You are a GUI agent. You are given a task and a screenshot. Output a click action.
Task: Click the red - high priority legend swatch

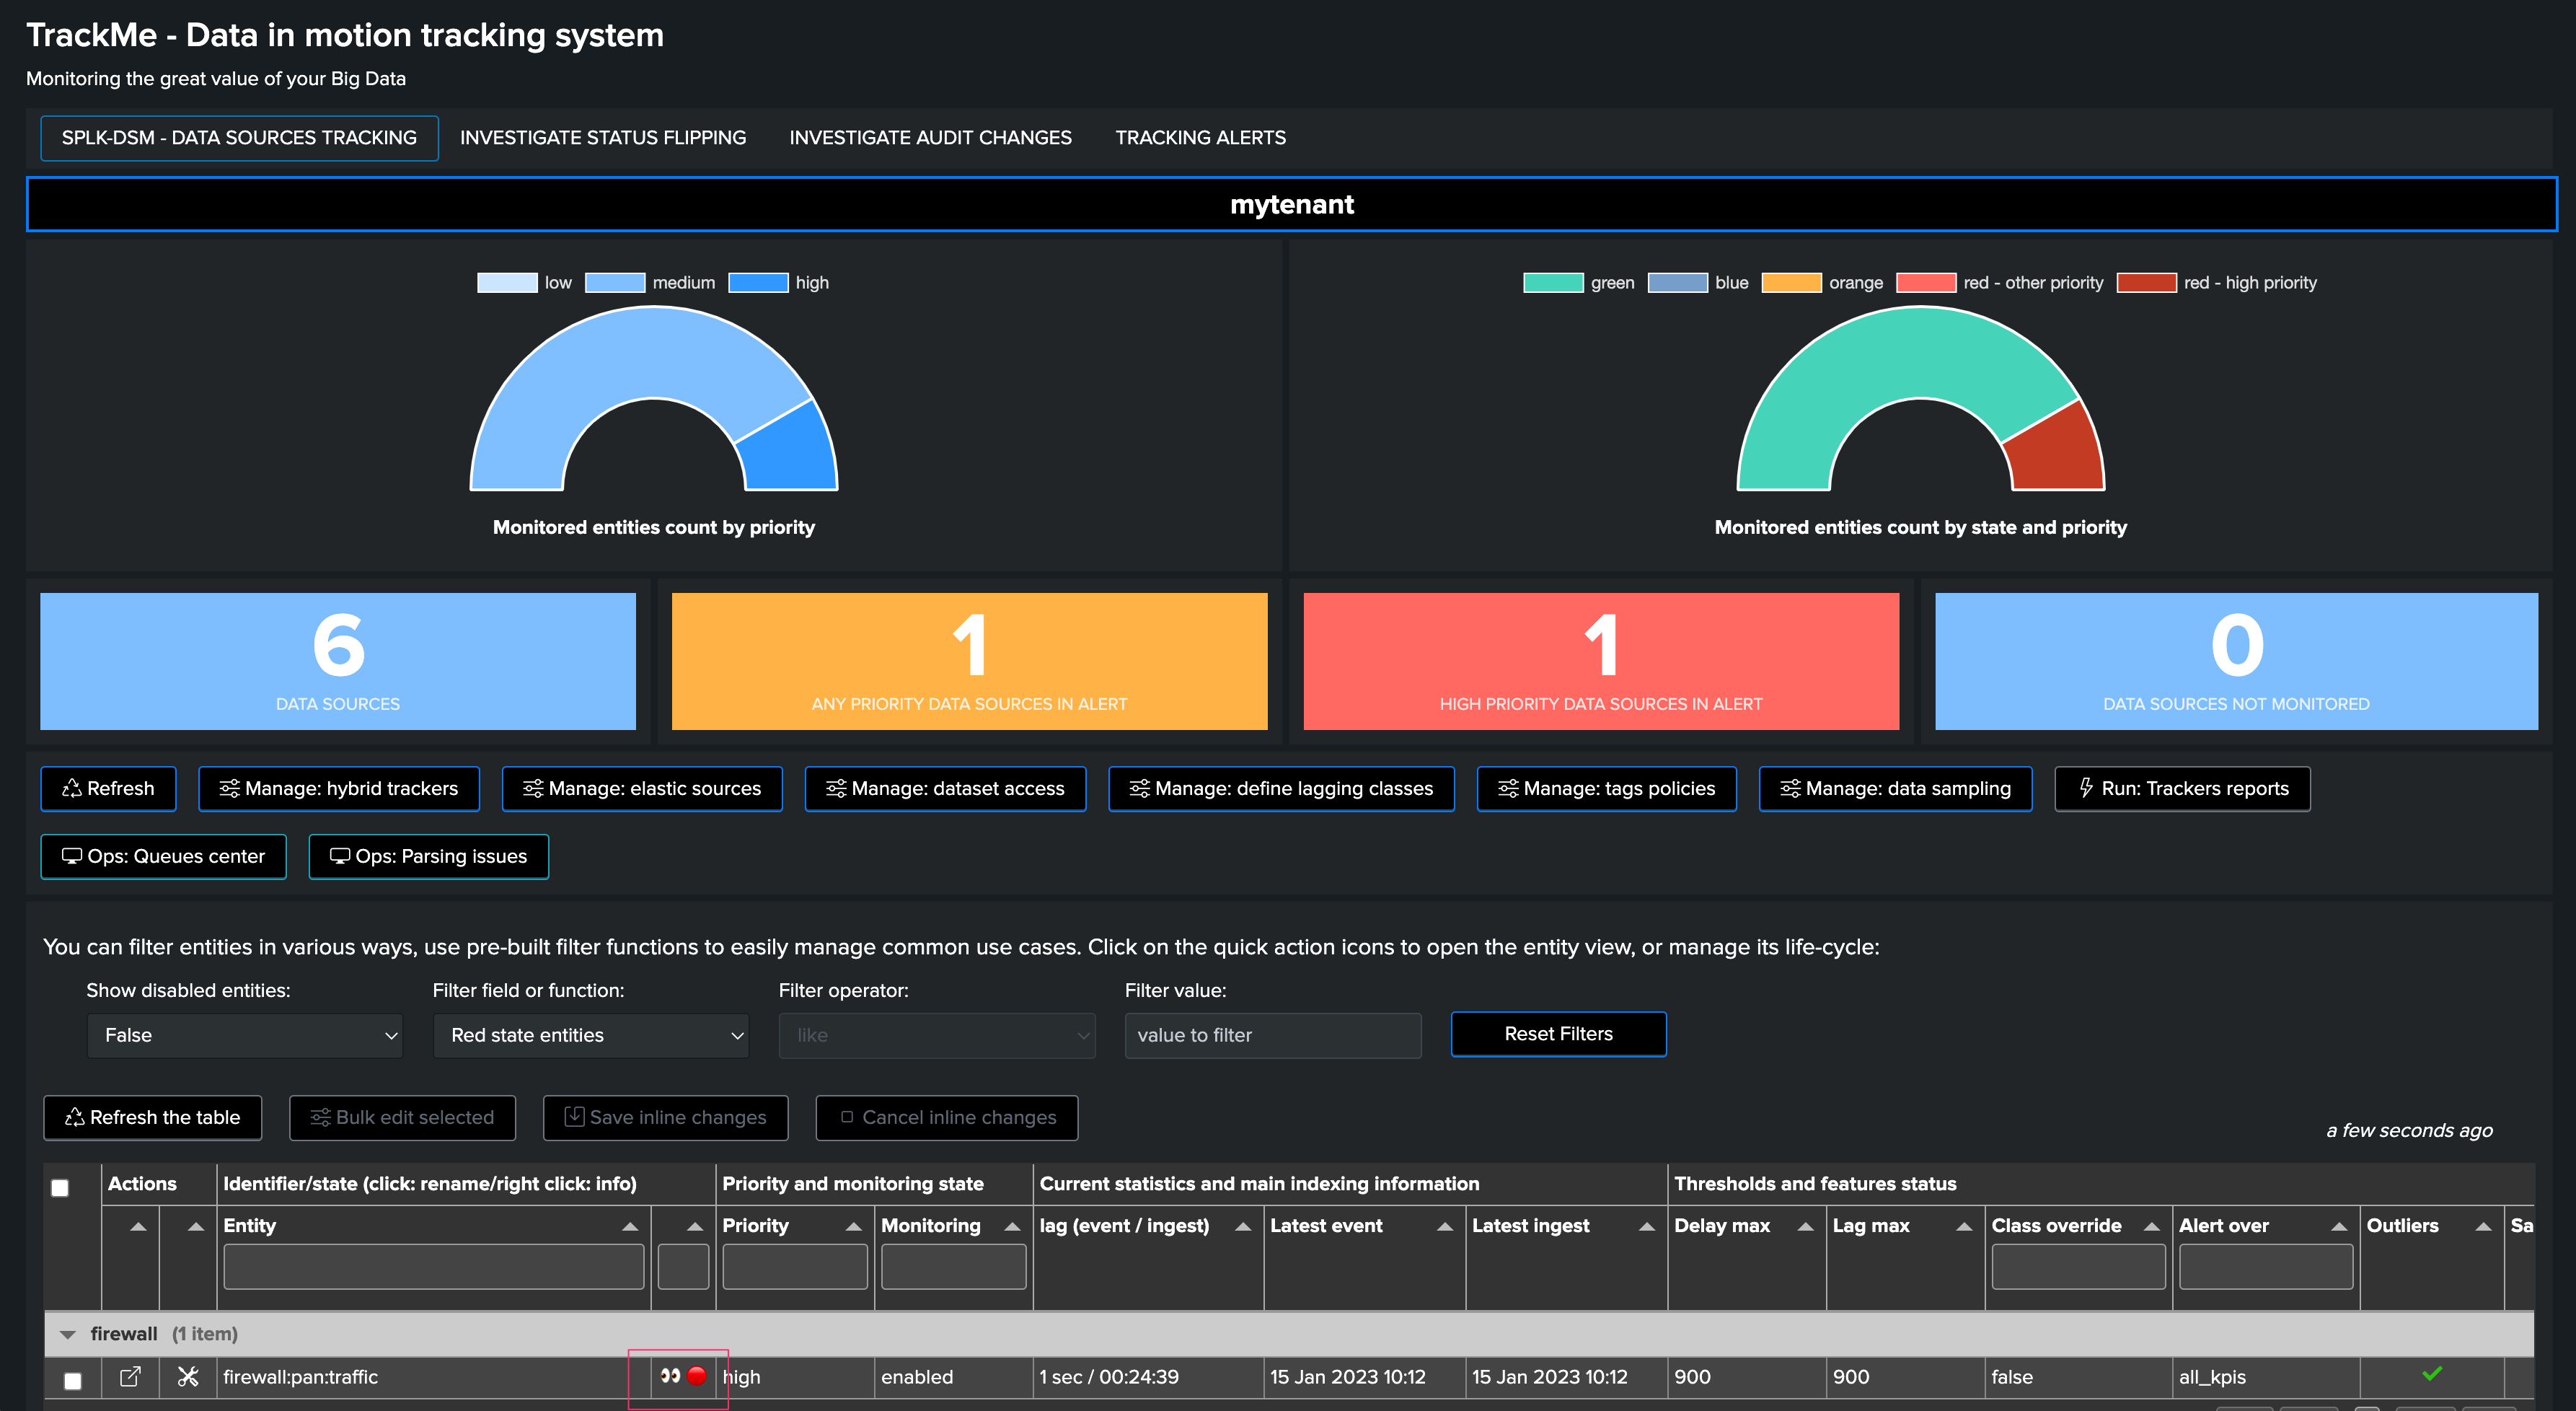coord(2146,283)
